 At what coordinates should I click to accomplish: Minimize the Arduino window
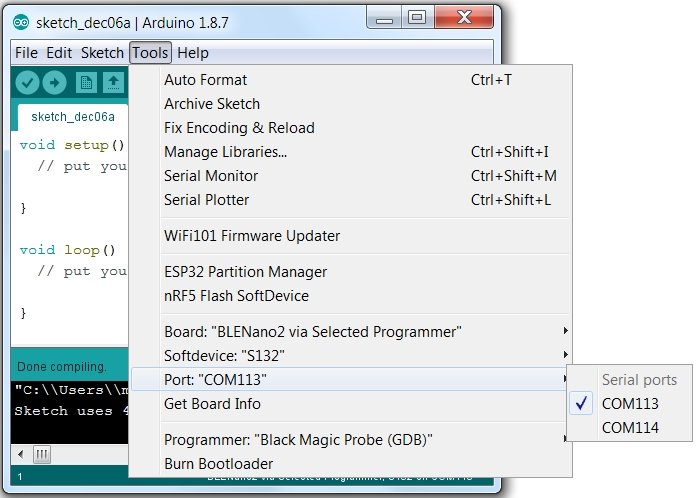coord(384,18)
